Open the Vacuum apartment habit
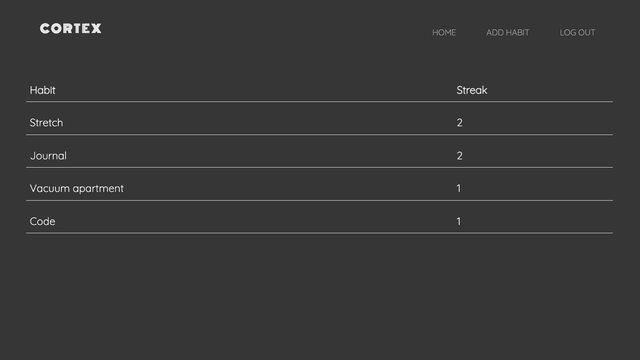The width and height of the screenshot is (640, 360). [76, 189]
